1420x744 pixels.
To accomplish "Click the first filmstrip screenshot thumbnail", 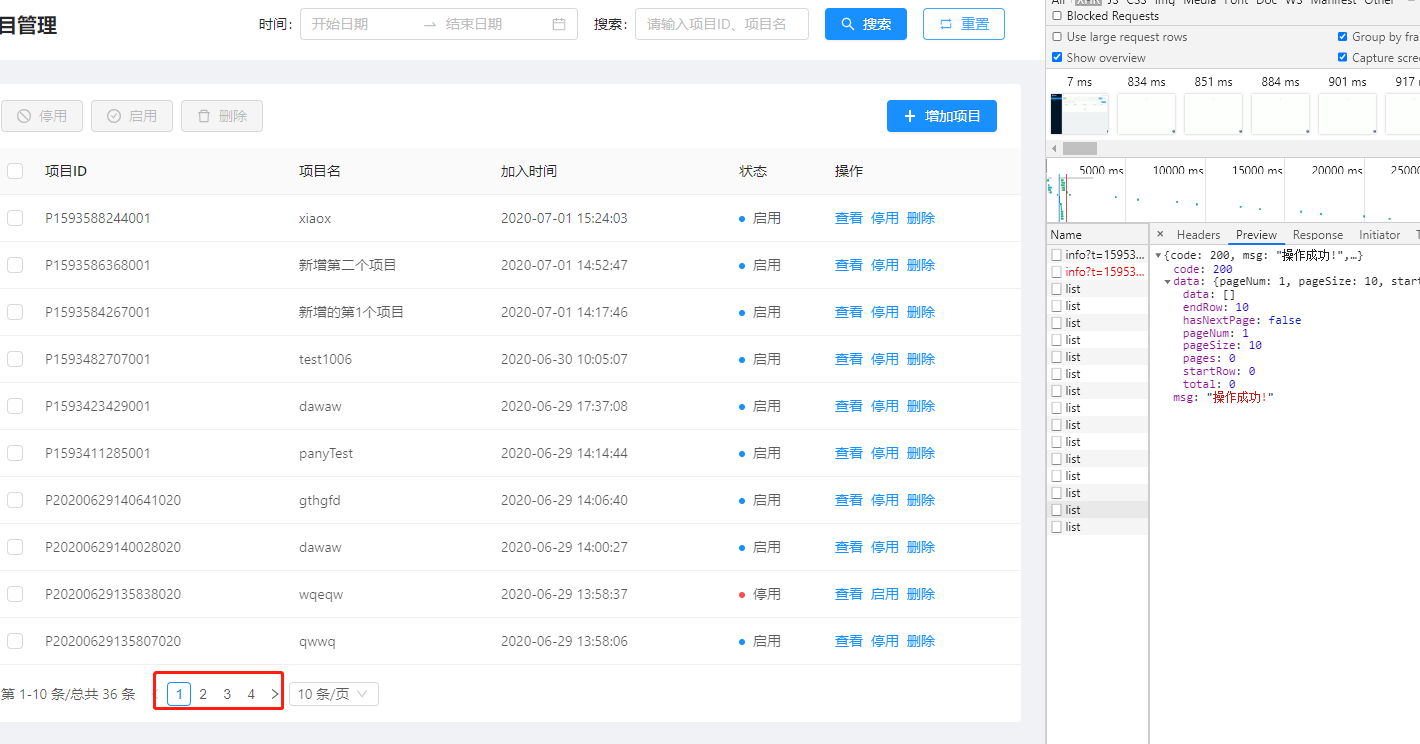I will [1079, 114].
